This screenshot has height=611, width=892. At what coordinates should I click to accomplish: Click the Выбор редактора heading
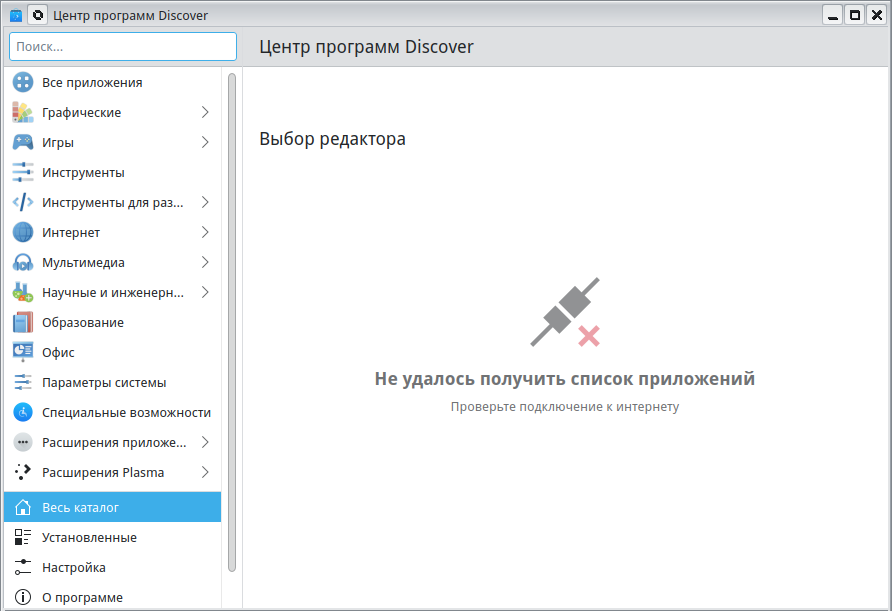332,139
